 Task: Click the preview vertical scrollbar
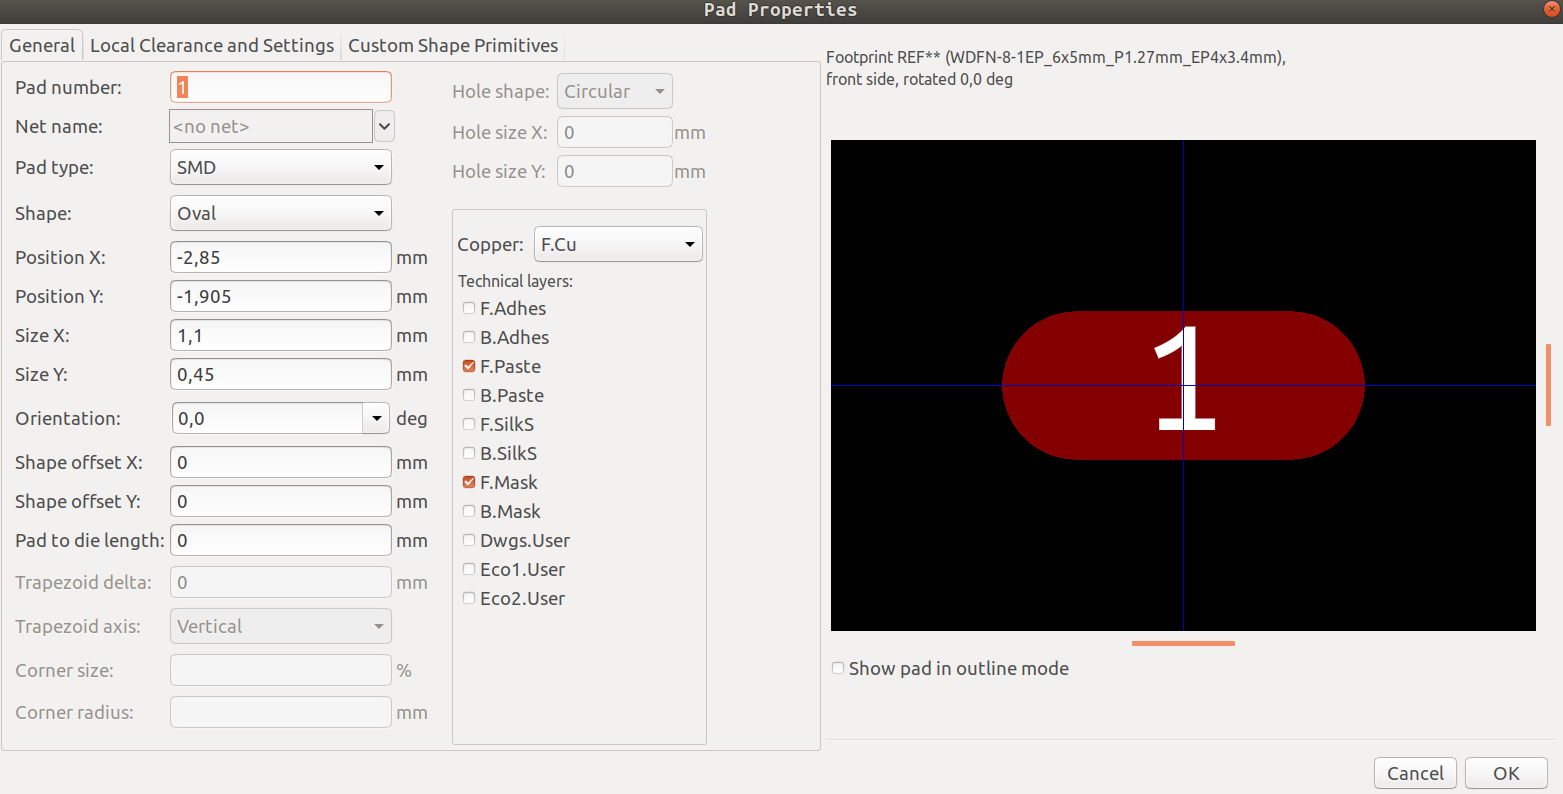1548,385
